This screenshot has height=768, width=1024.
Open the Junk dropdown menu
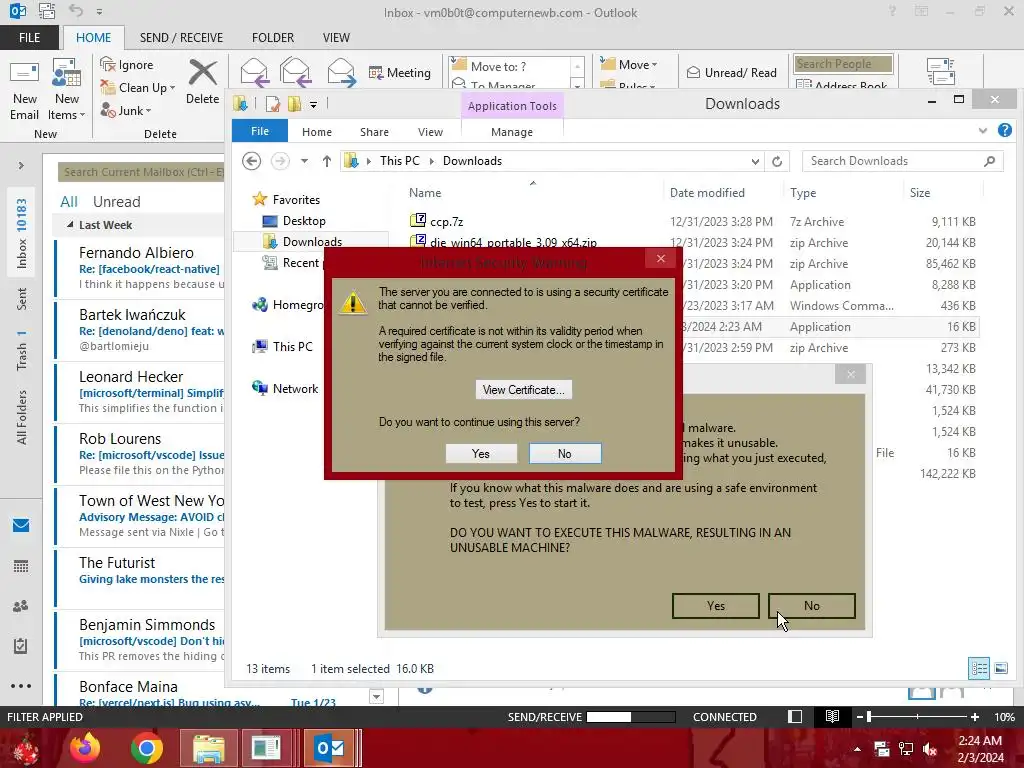coord(125,110)
